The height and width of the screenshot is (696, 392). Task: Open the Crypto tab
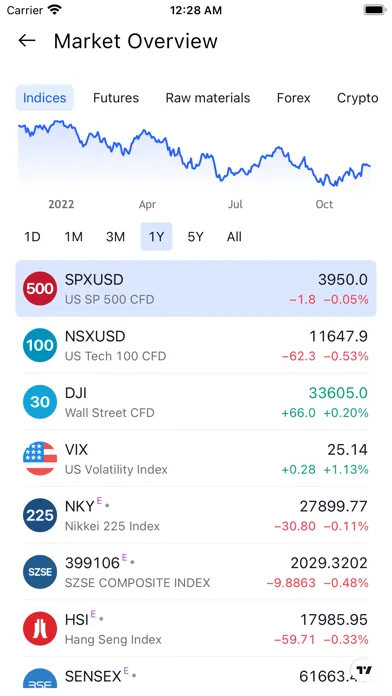coord(357,98)
